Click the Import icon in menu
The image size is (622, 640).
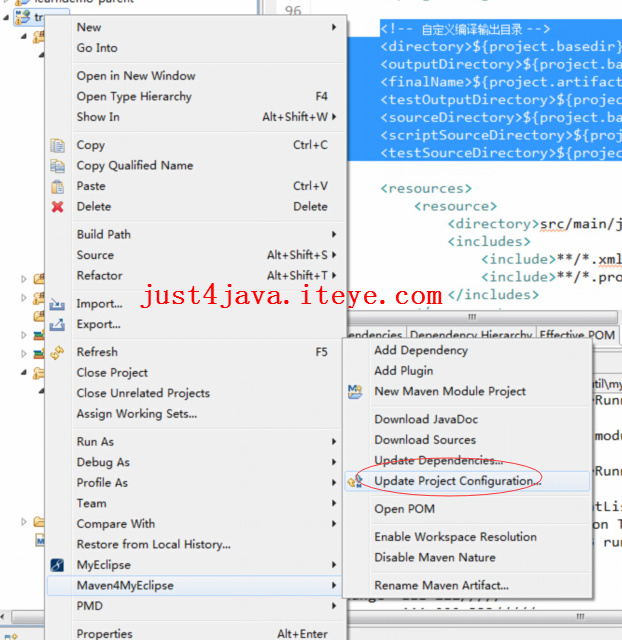58,304
